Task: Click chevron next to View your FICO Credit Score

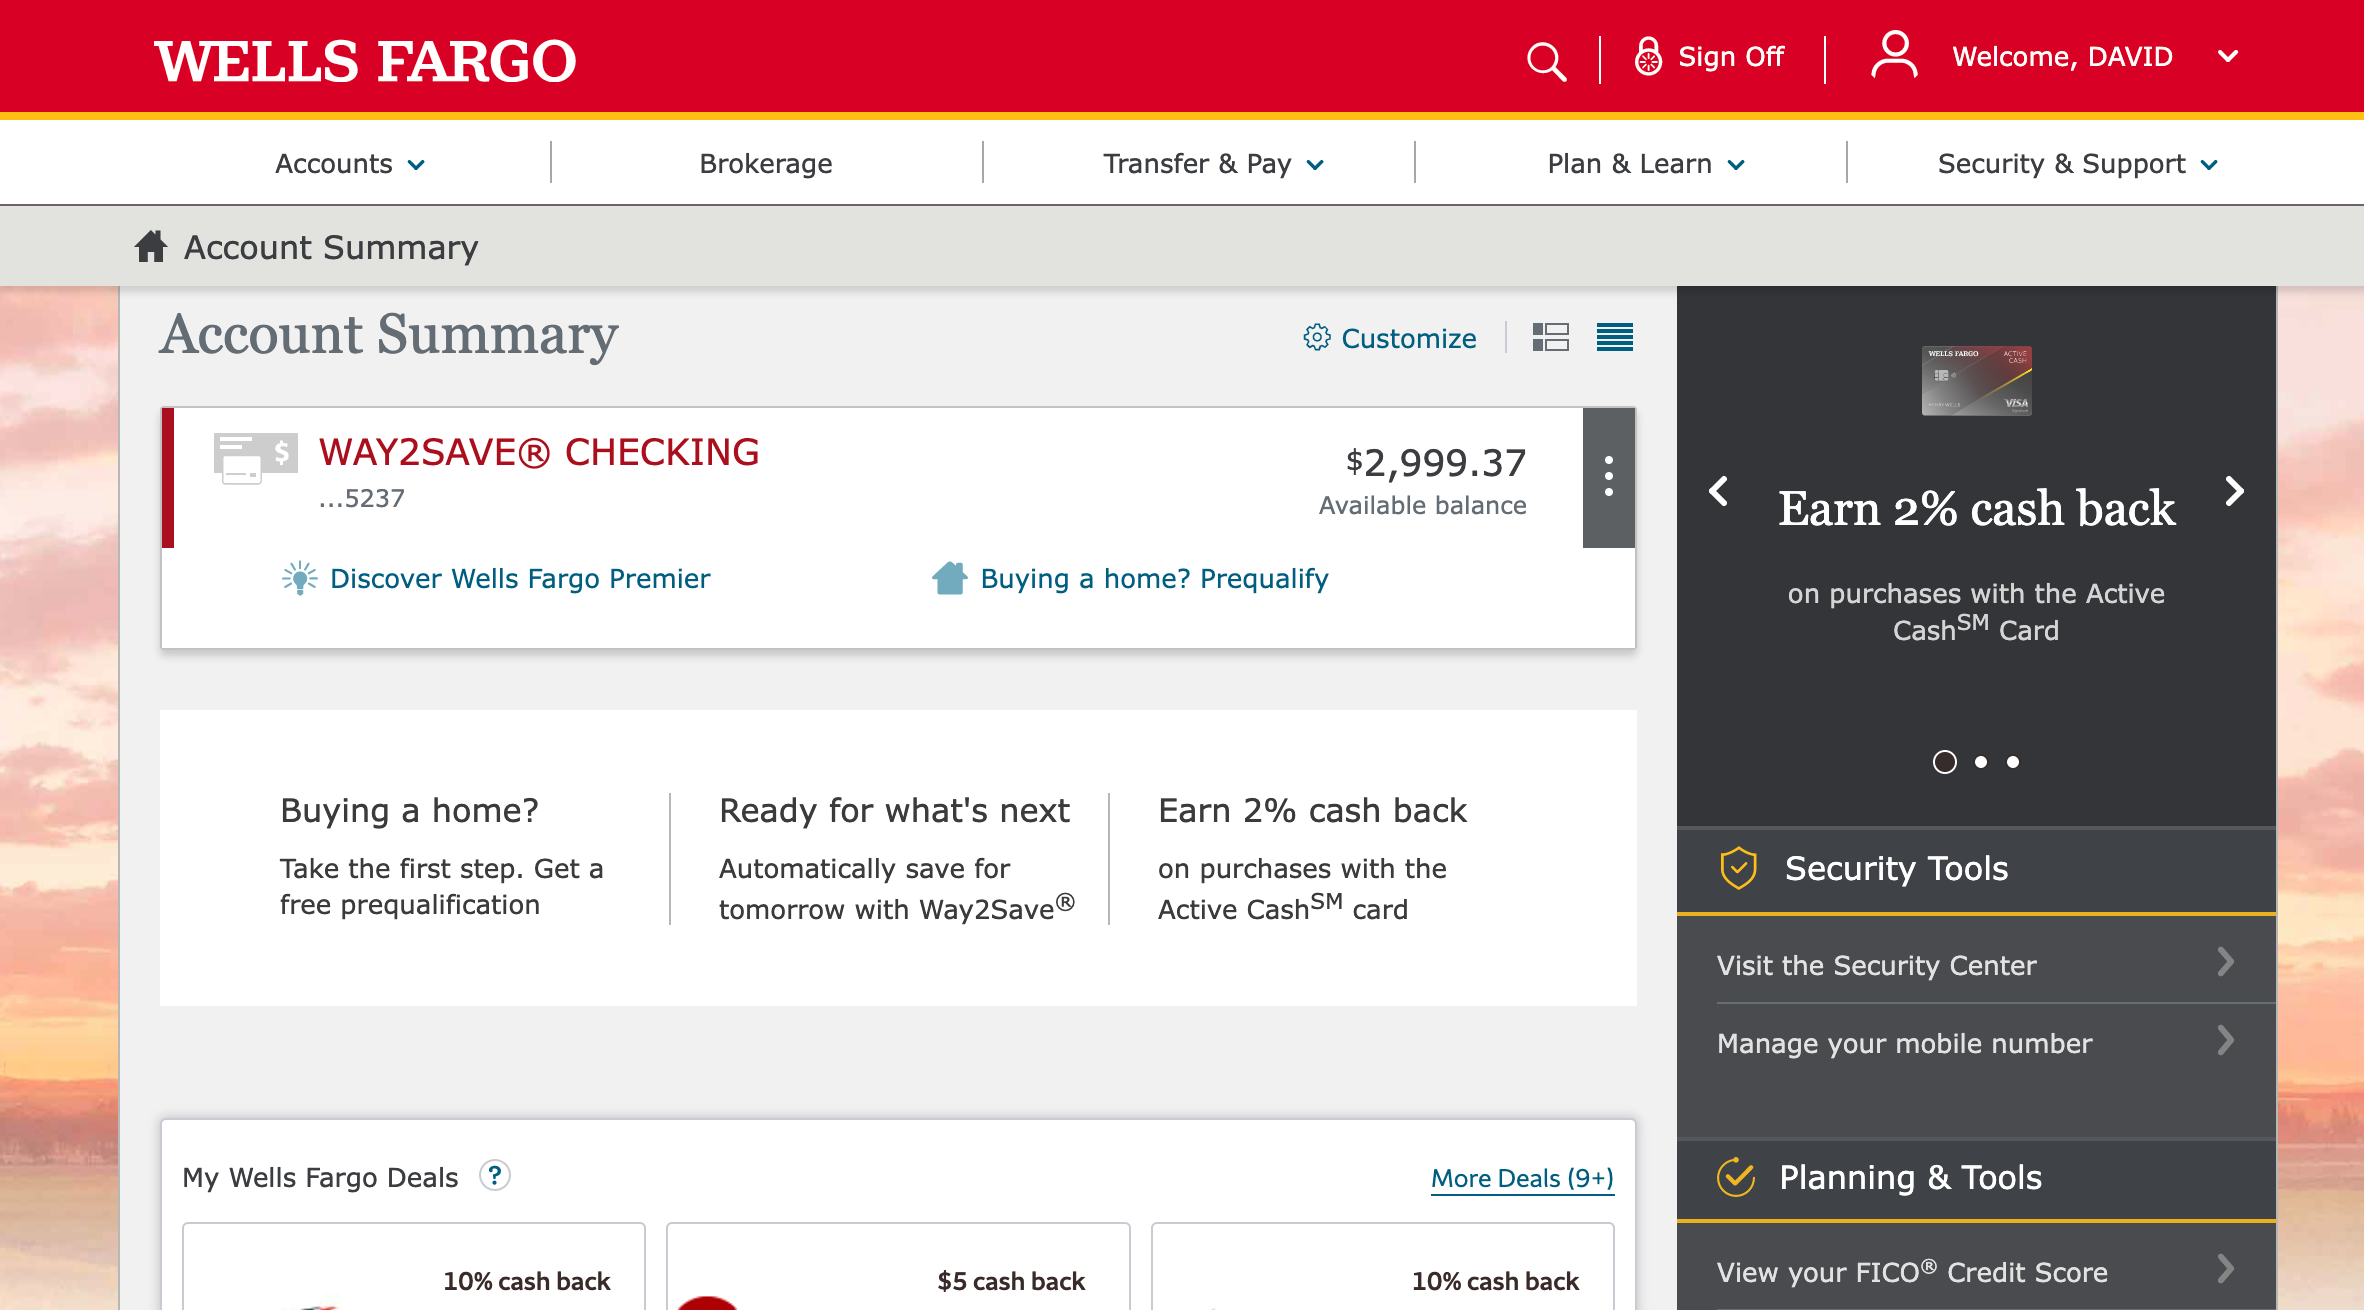Action: (x=2226, y=1269)
